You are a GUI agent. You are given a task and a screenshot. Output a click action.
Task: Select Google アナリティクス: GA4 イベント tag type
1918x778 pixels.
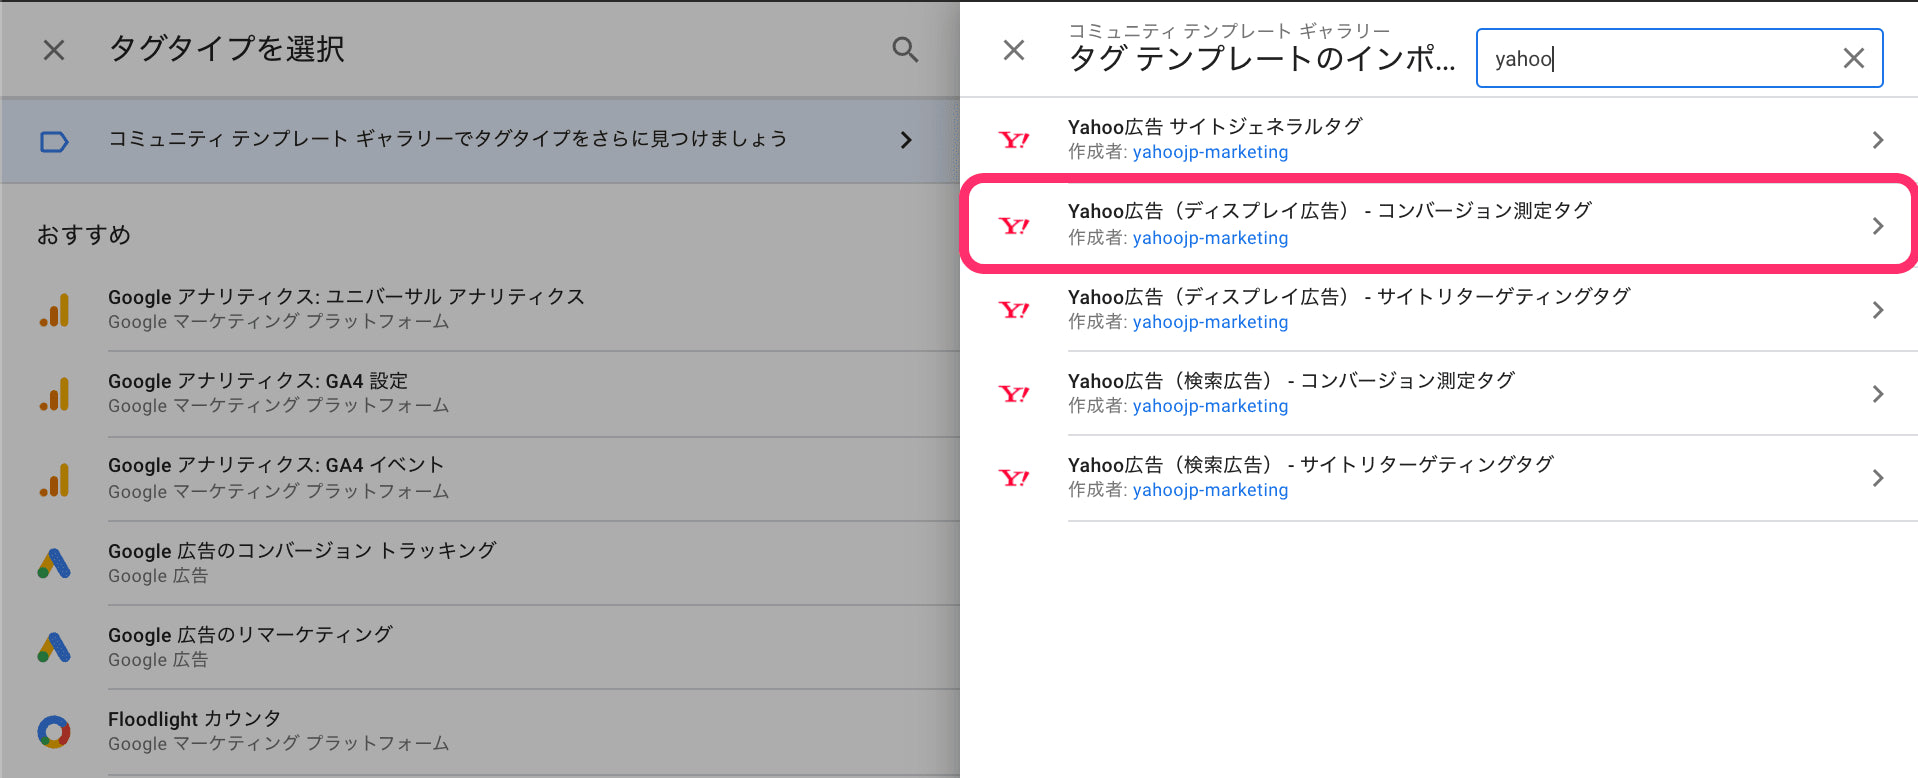point(480,479)
